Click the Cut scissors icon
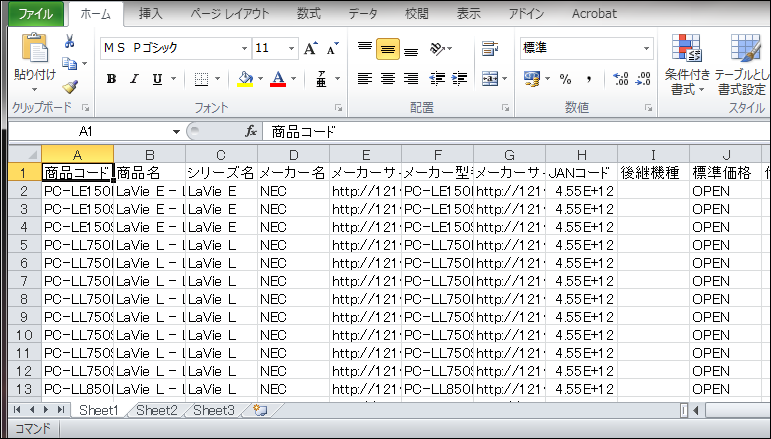 (70, 42)
